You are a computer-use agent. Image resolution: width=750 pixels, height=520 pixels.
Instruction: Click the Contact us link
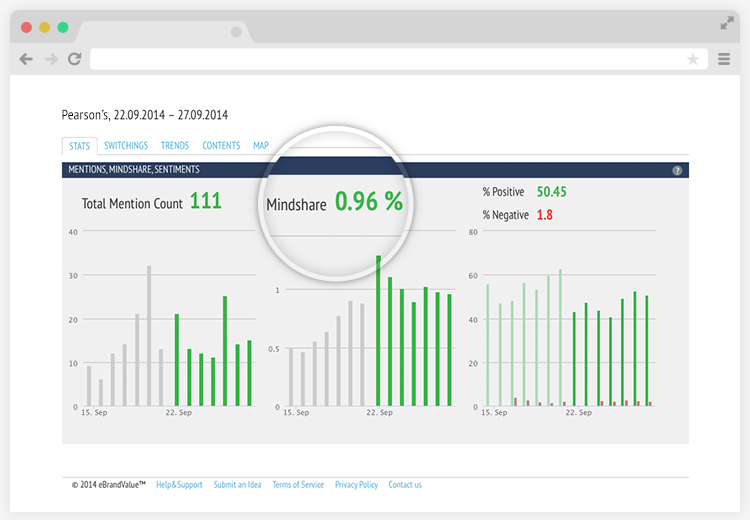click(405, 485)
